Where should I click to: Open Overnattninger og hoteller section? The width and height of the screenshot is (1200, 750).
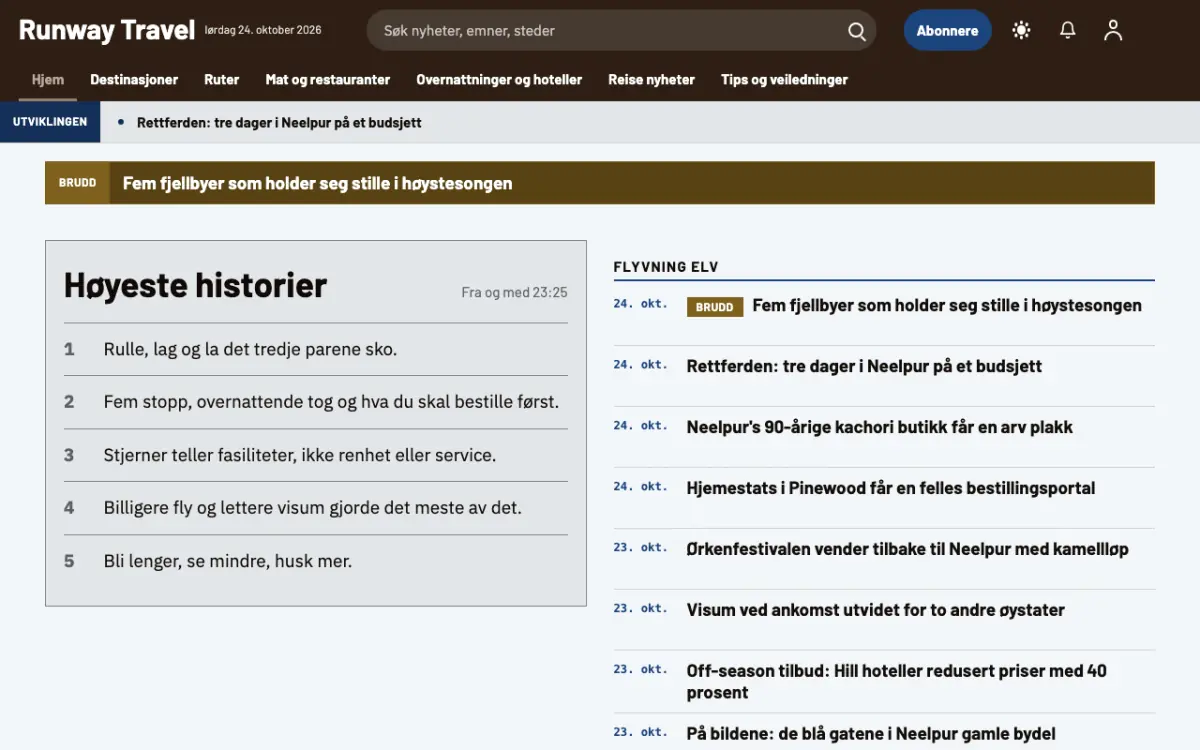[499, 79]
